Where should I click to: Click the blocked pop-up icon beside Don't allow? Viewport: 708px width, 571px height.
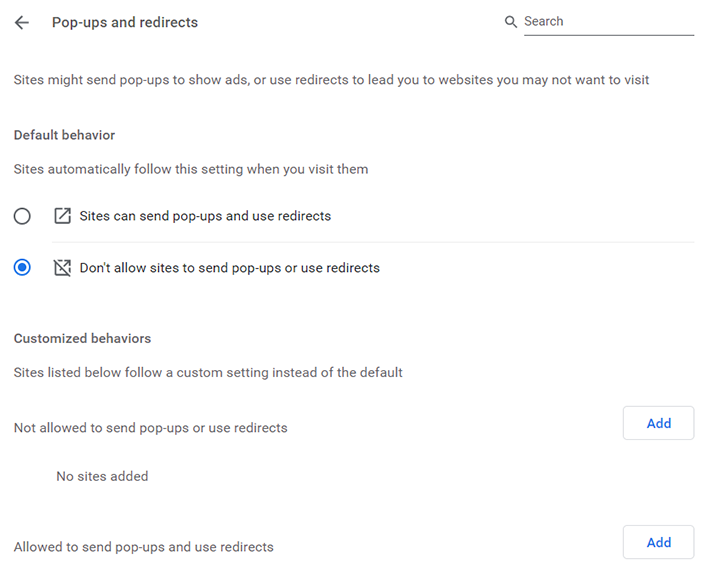coord(63,268)
